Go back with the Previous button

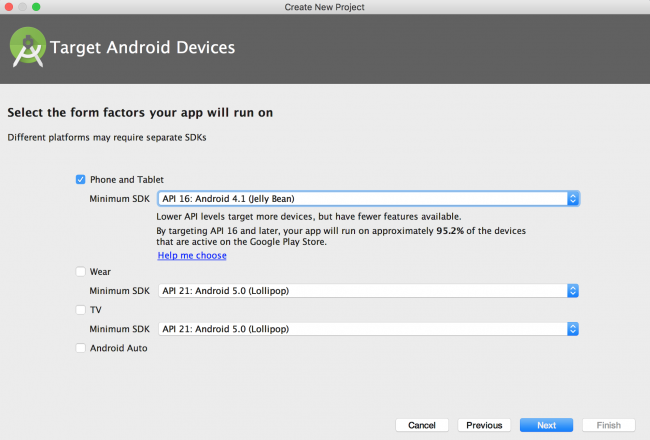(x=484, y=425)
